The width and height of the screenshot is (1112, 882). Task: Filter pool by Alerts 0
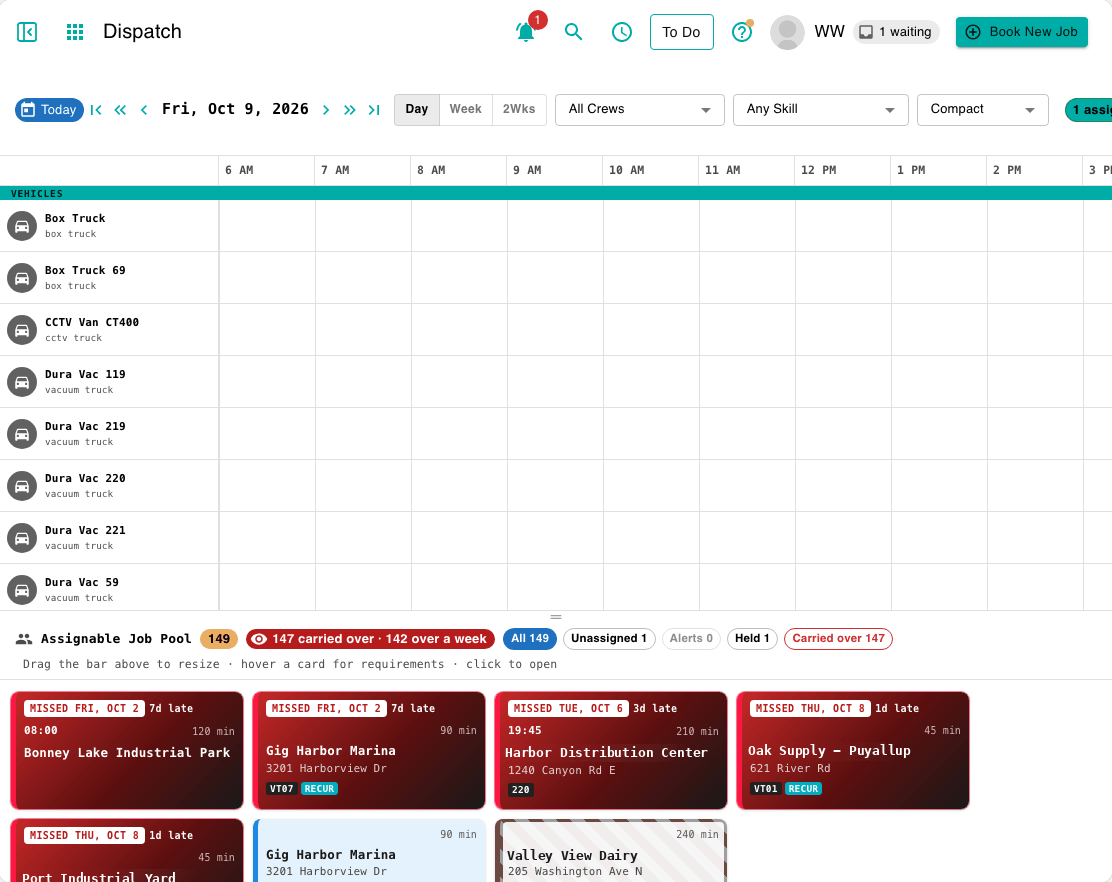point(691,639)
